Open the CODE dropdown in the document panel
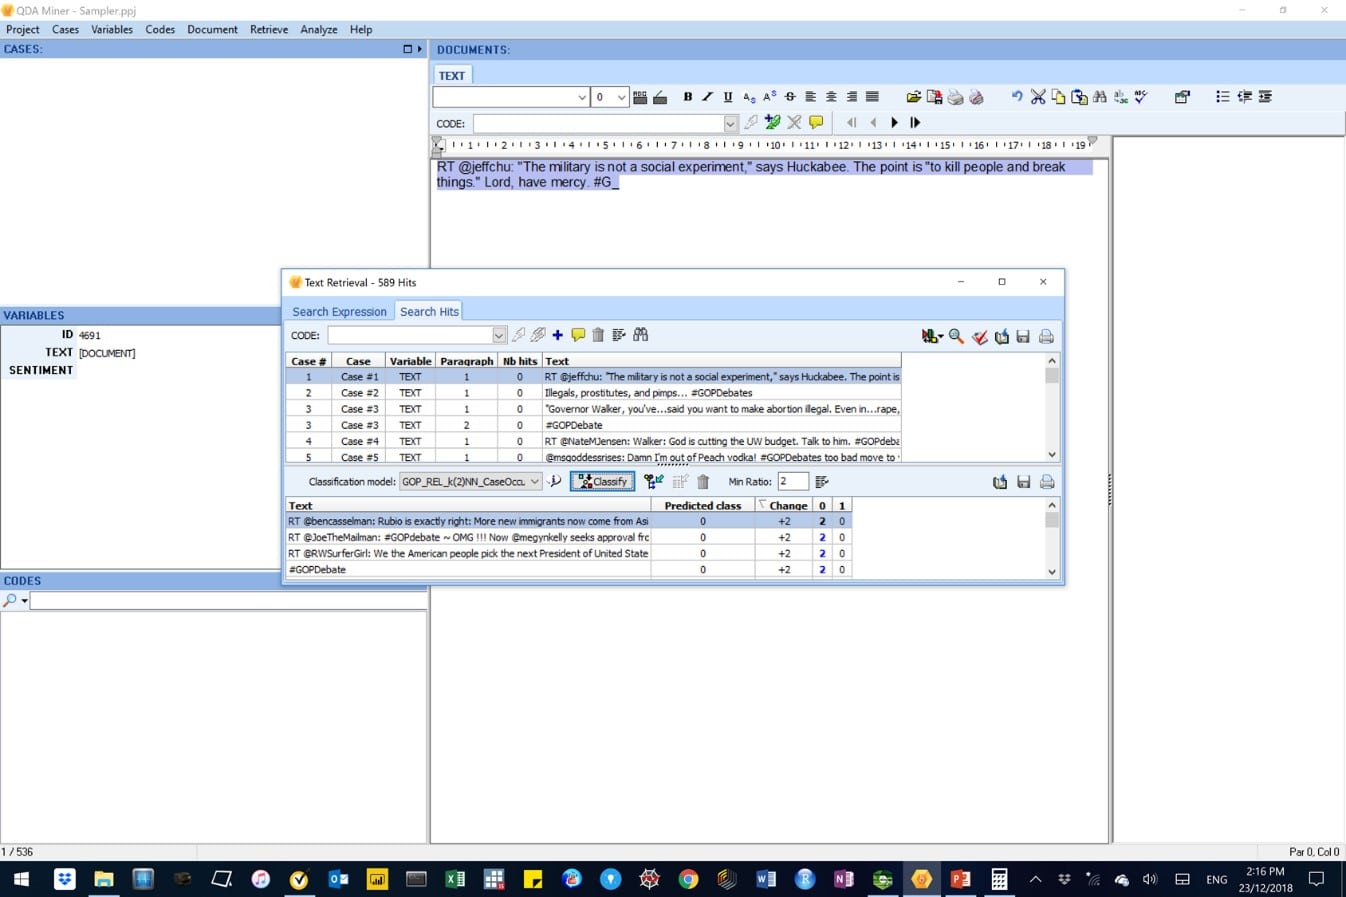The width and height of the screenshot is (1346, 897). tap(730, 122)
